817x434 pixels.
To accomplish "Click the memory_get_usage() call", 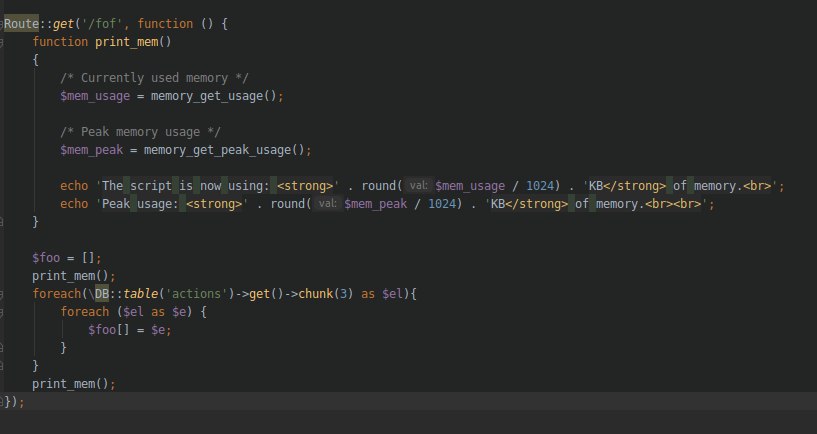I will [214, 96].
